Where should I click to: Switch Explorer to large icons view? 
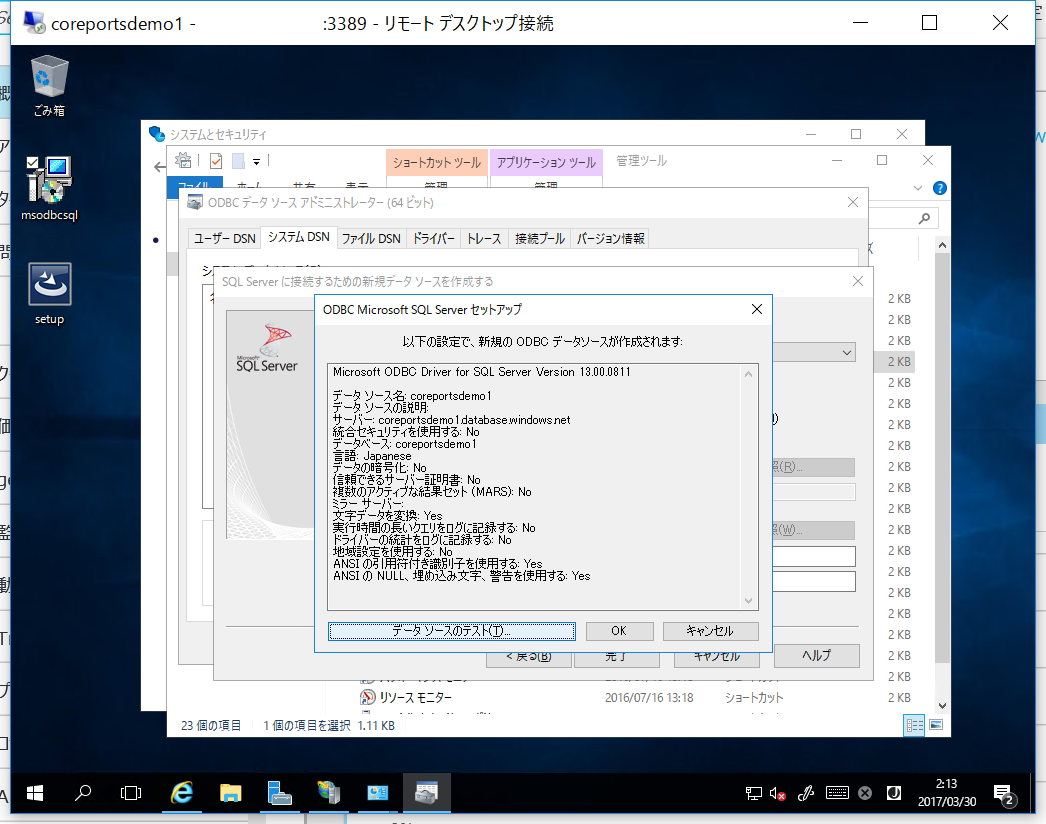(936, 725)
